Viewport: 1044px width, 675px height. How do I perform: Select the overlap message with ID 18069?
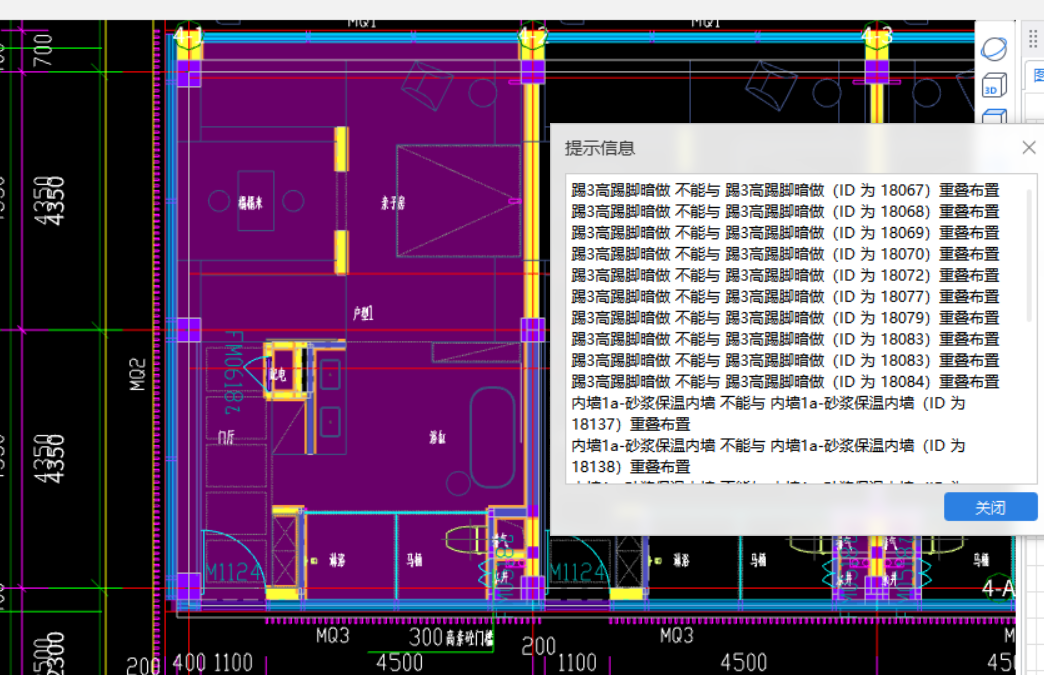point(786,233)
